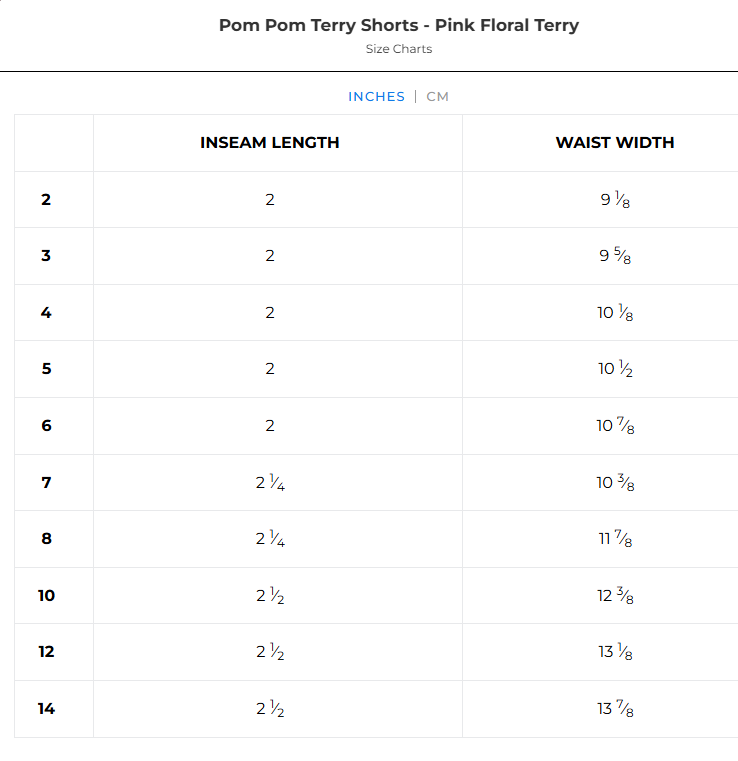Select the size 7 row label
The width and height of the screenshot is (738, 761).
pos(46,483)
